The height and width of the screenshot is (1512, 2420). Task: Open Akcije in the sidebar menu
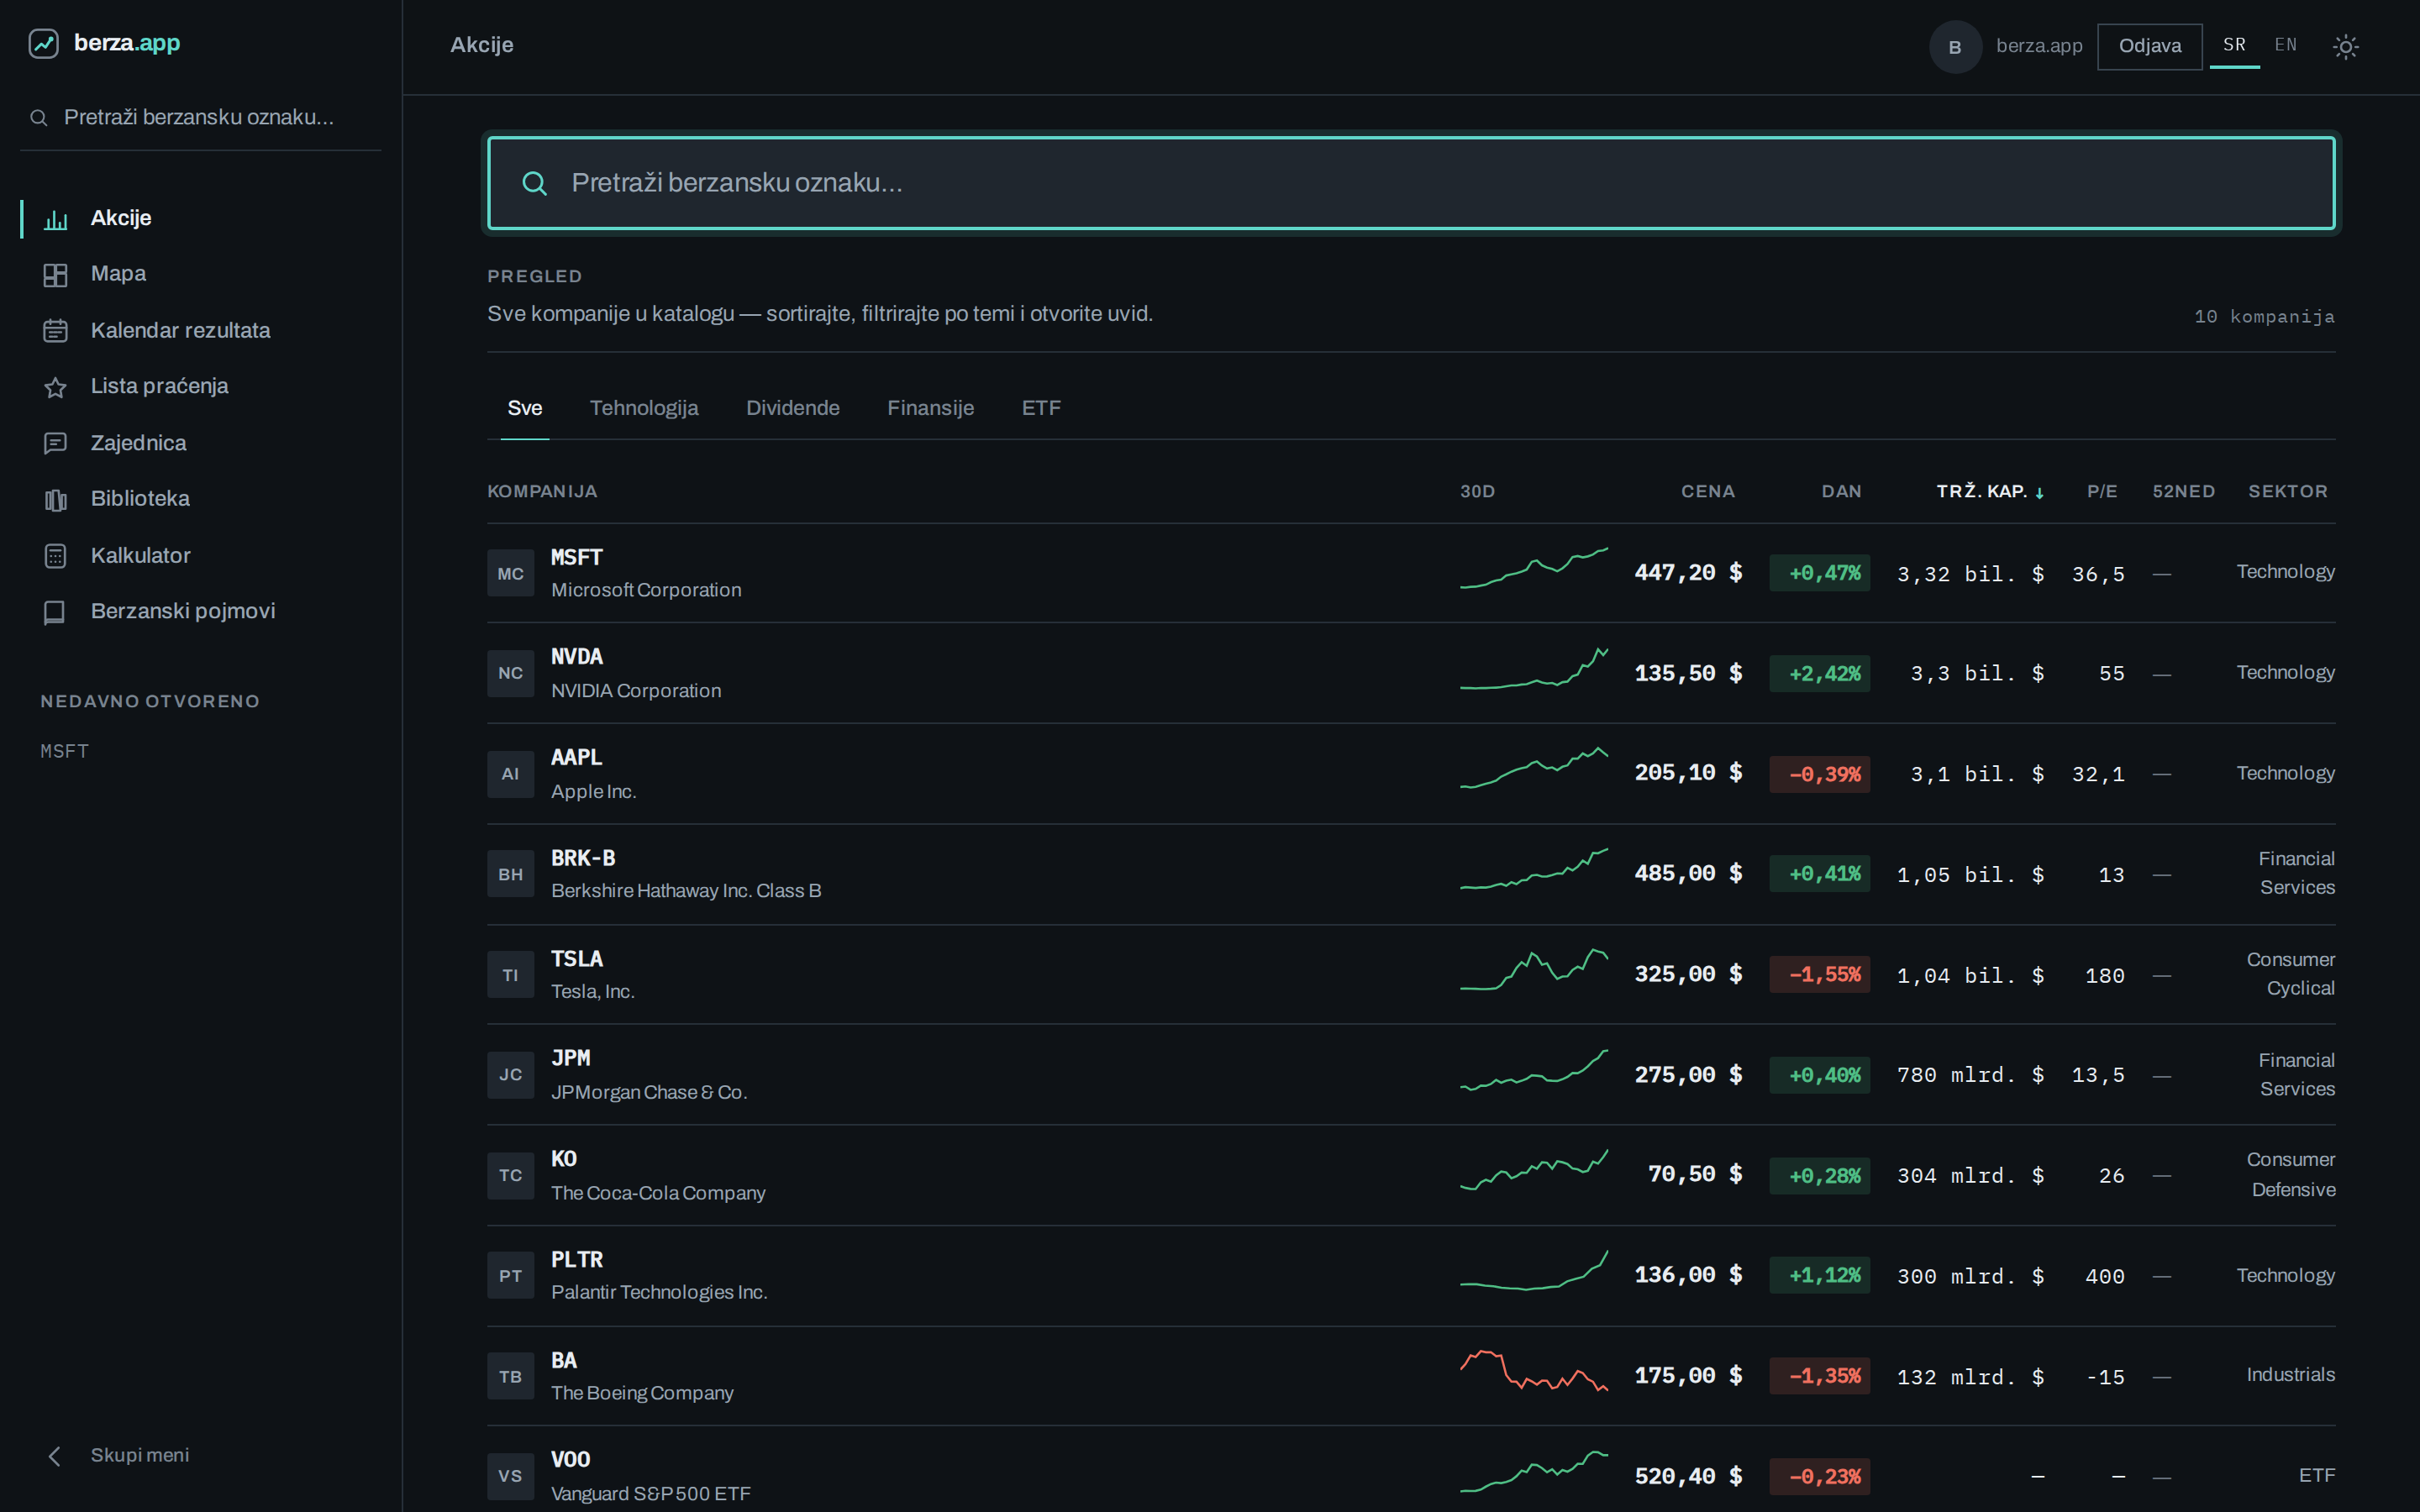coord(200,219)
